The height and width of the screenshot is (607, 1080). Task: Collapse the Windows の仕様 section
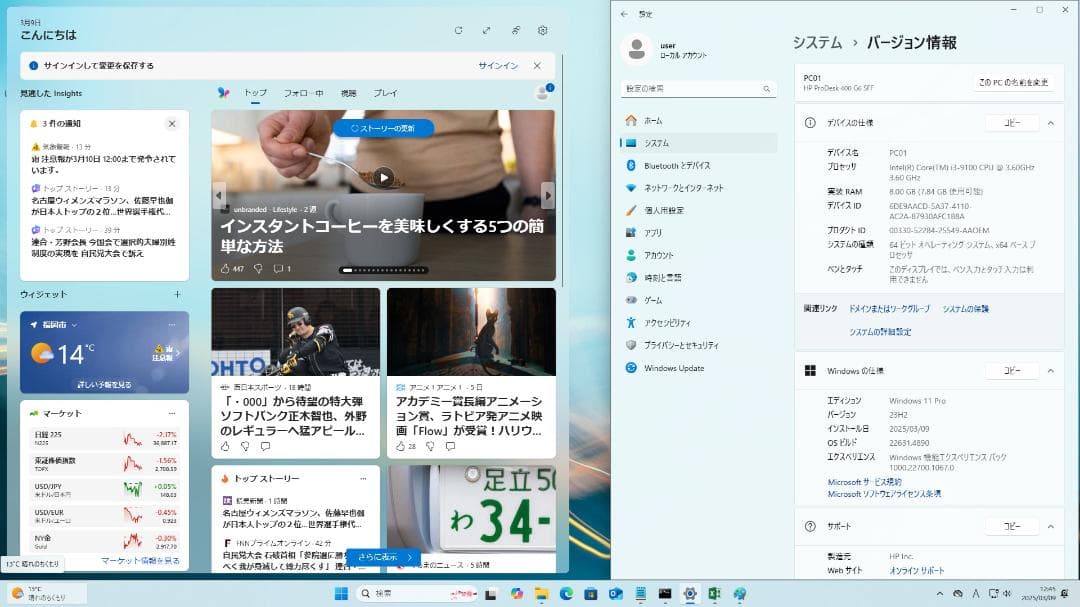[1049, 370]
